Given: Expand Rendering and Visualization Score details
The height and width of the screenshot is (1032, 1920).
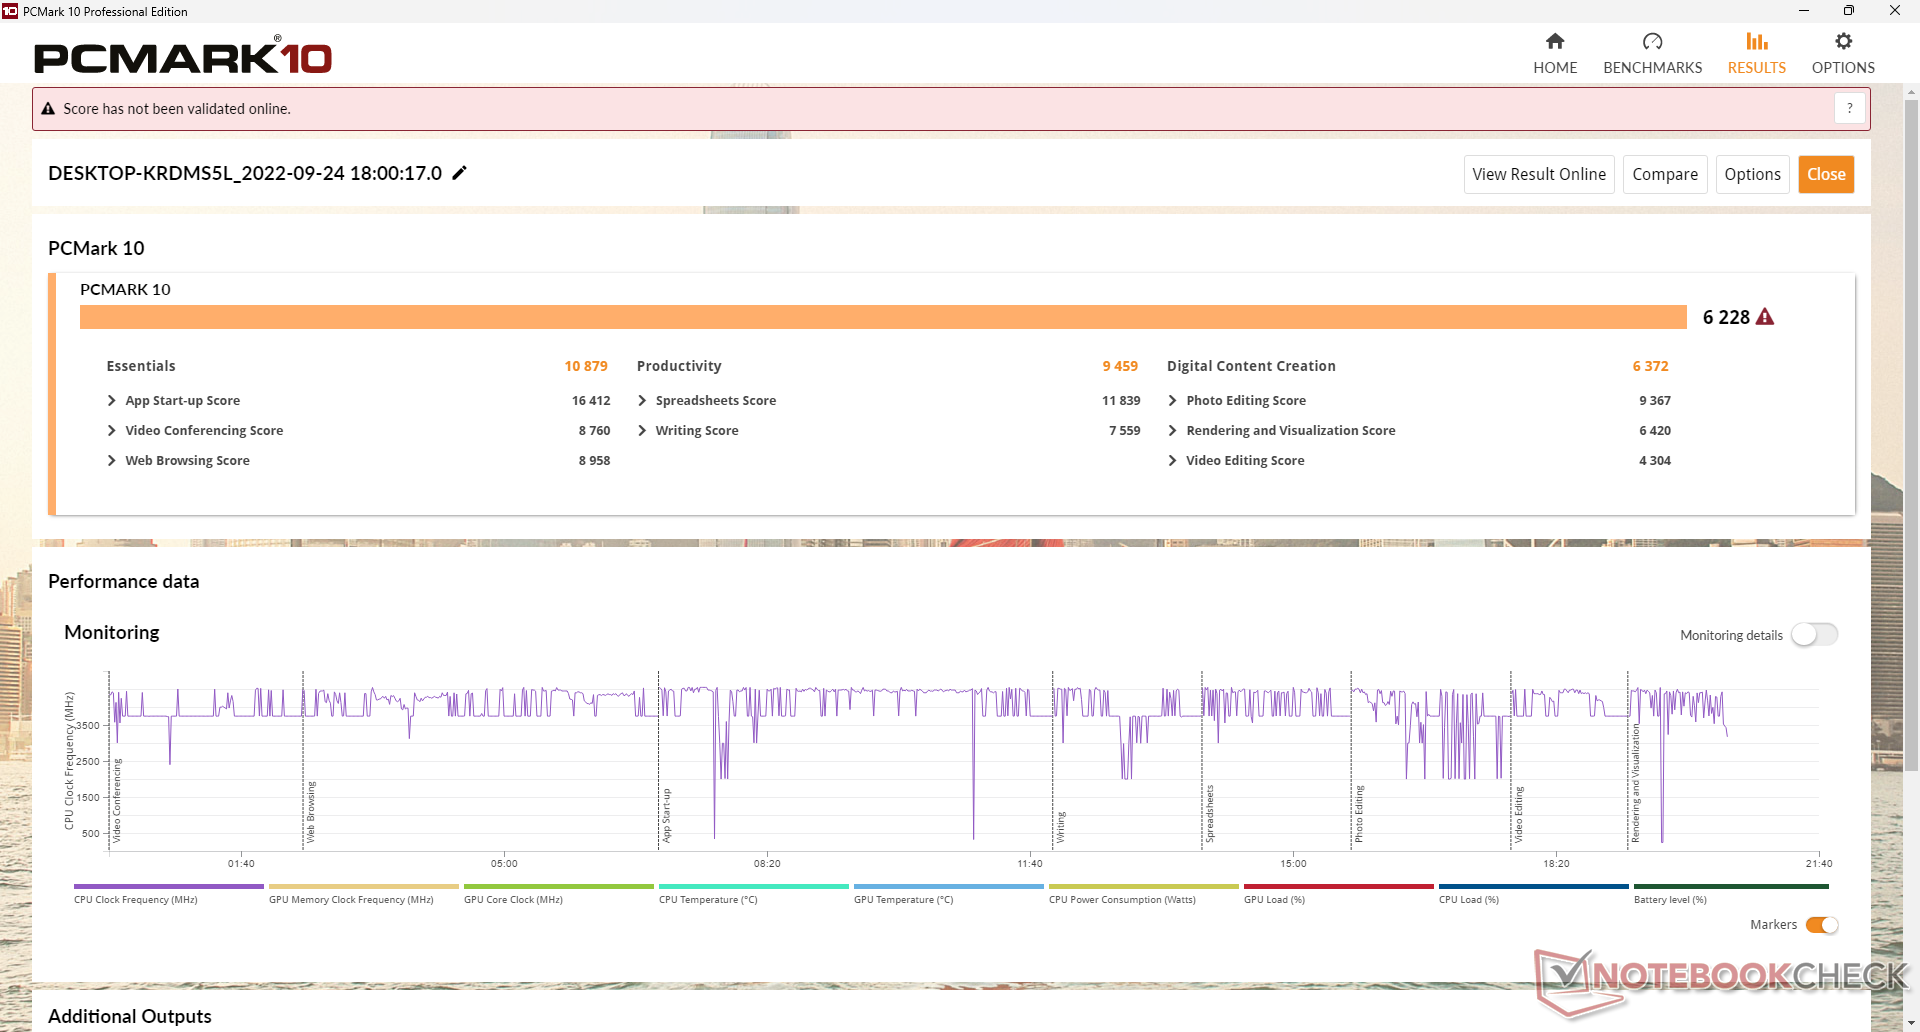Looking at the screenshot, I should coord(1172,431).
